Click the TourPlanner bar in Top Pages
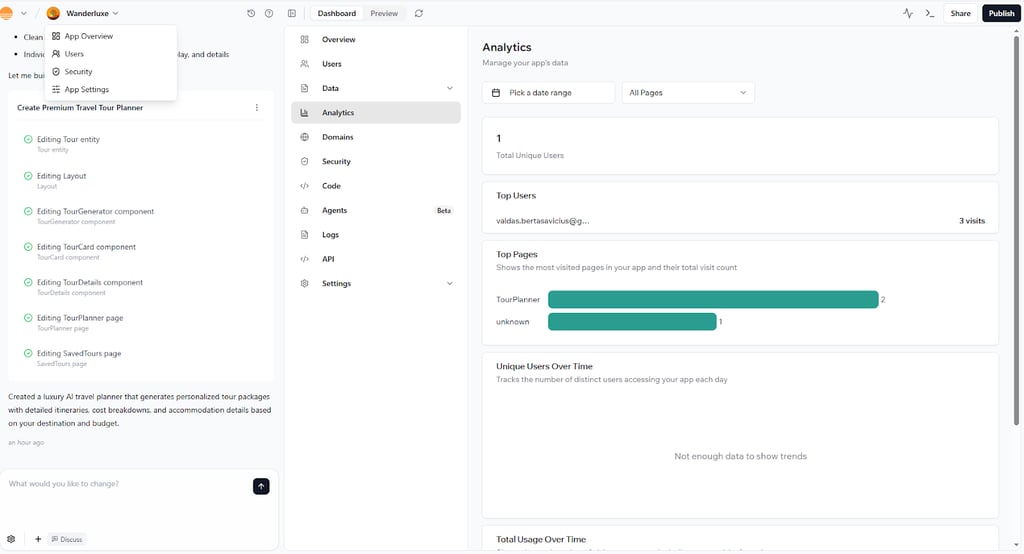Screen dimensions: 1024x554 point(713,299)
